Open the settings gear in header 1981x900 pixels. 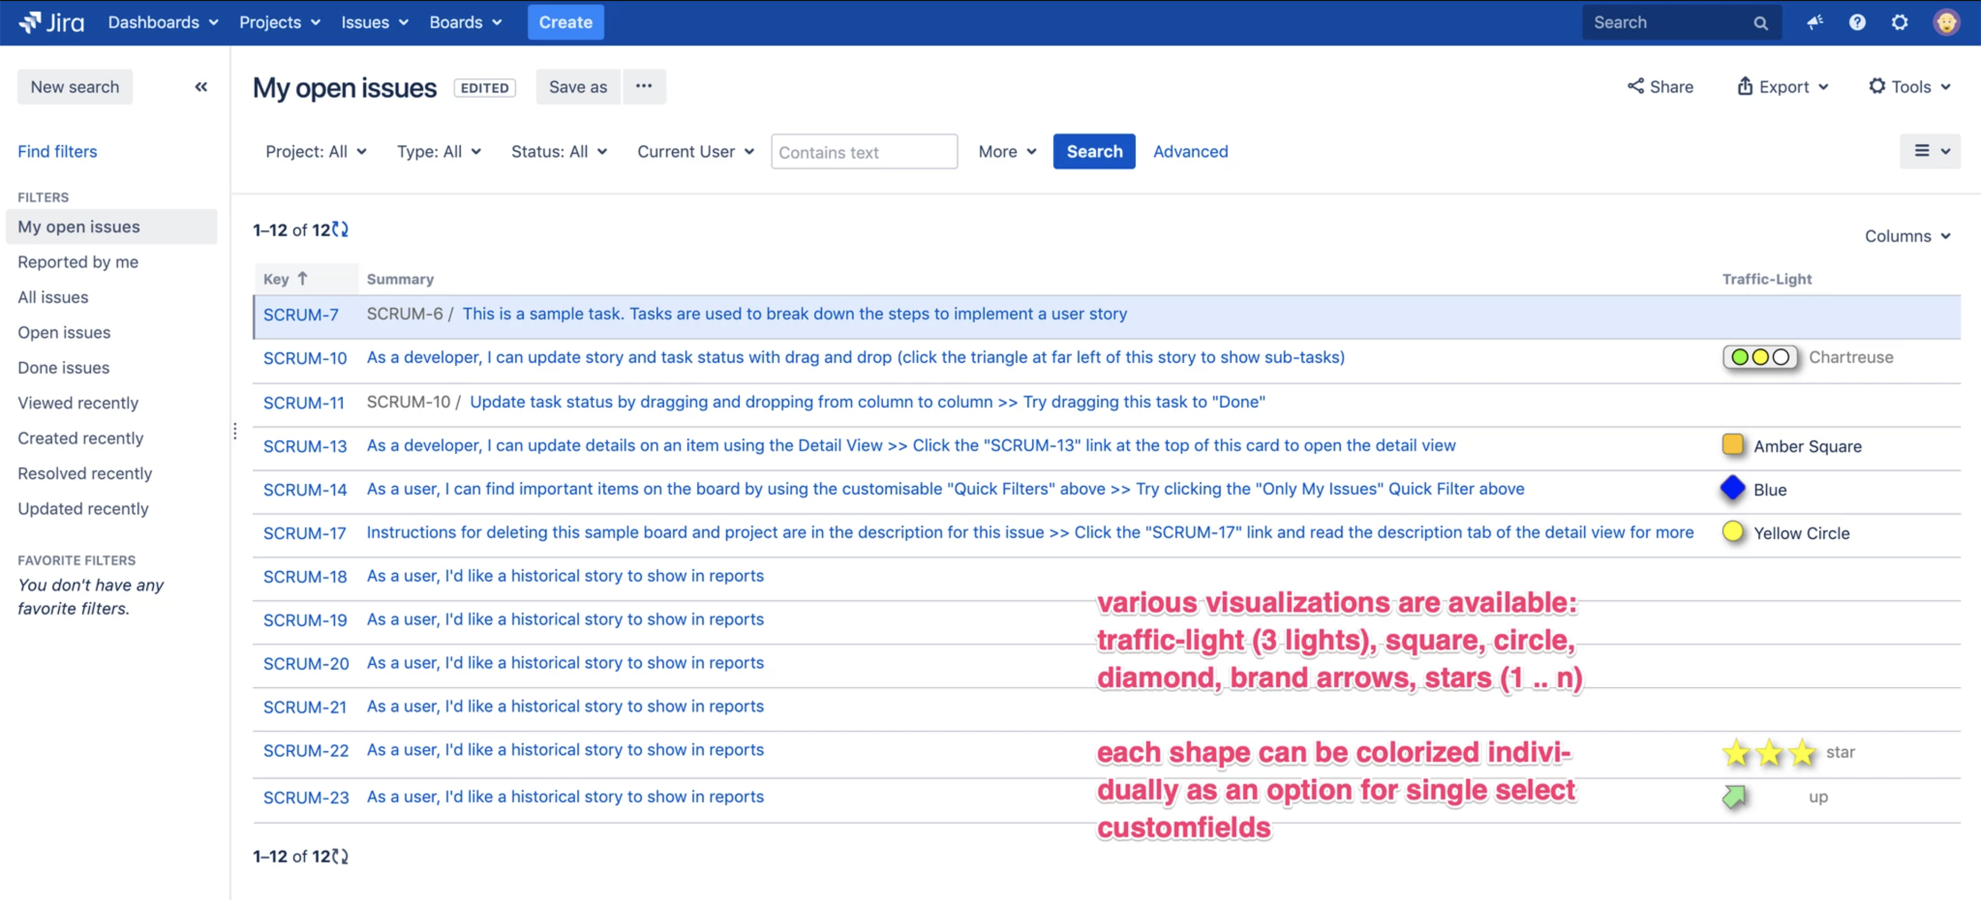pos(1900,22)
